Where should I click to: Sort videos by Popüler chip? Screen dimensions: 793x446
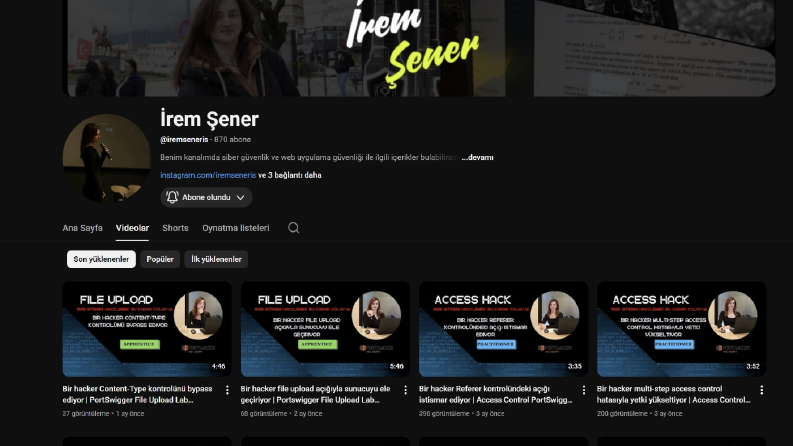pos(160,259)
